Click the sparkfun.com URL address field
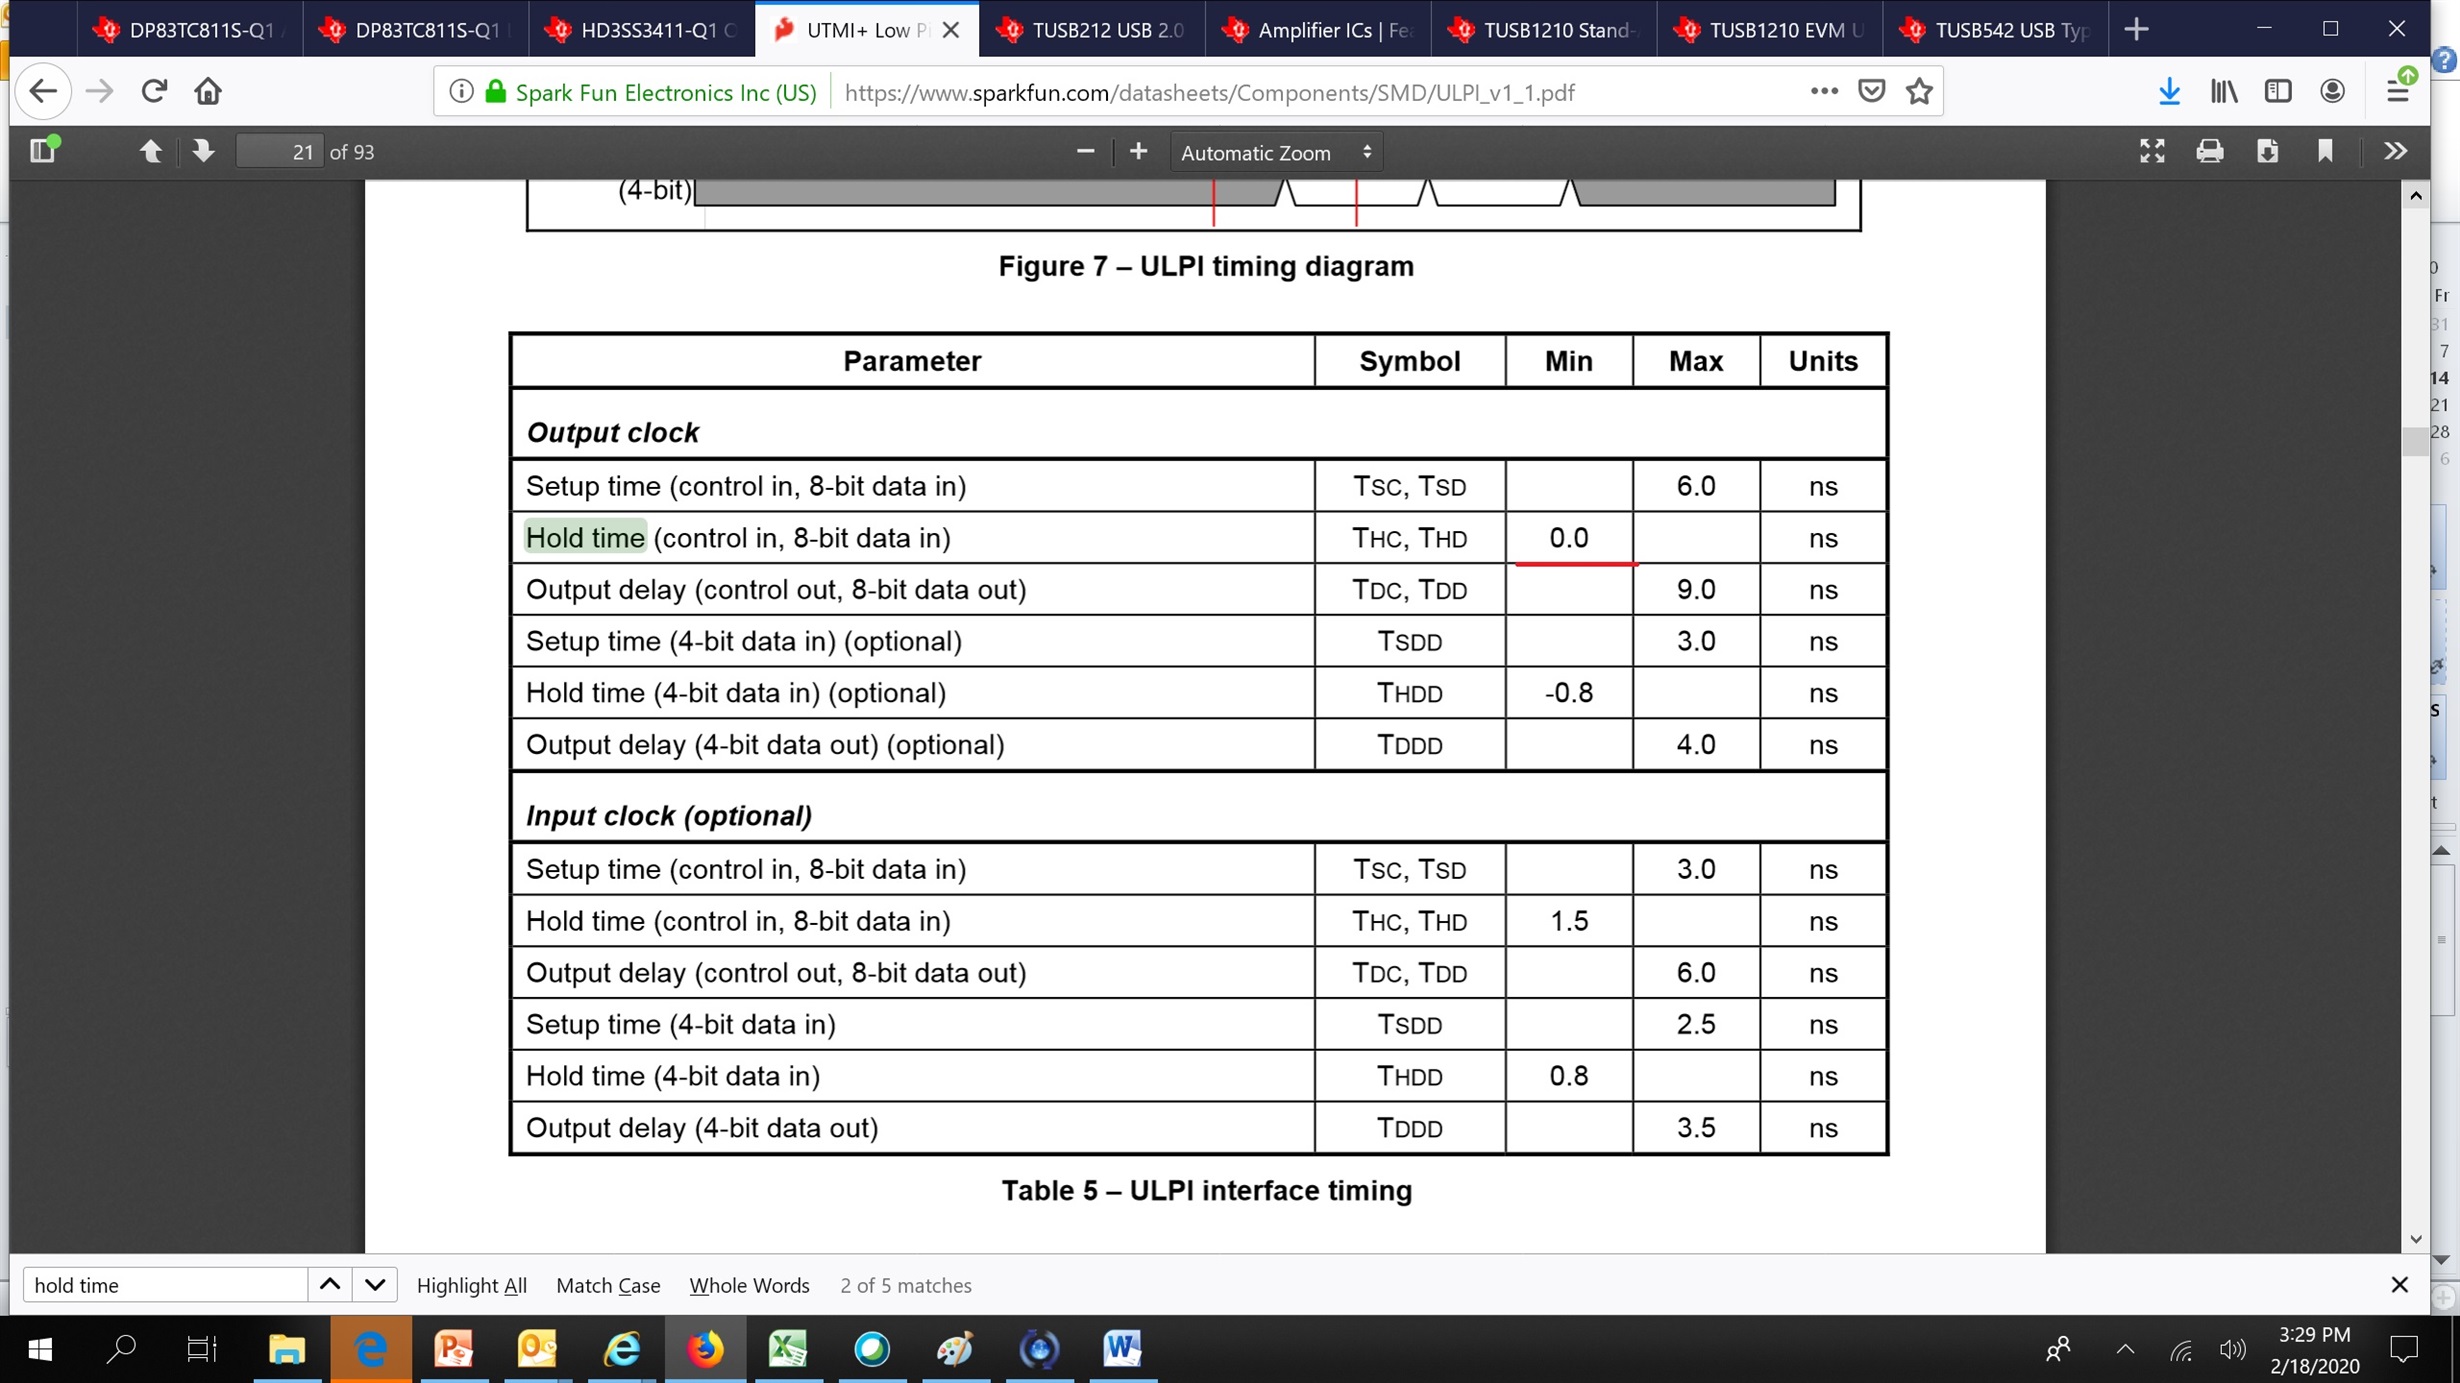2460x1383 pixels. (x=1209, y=92)
